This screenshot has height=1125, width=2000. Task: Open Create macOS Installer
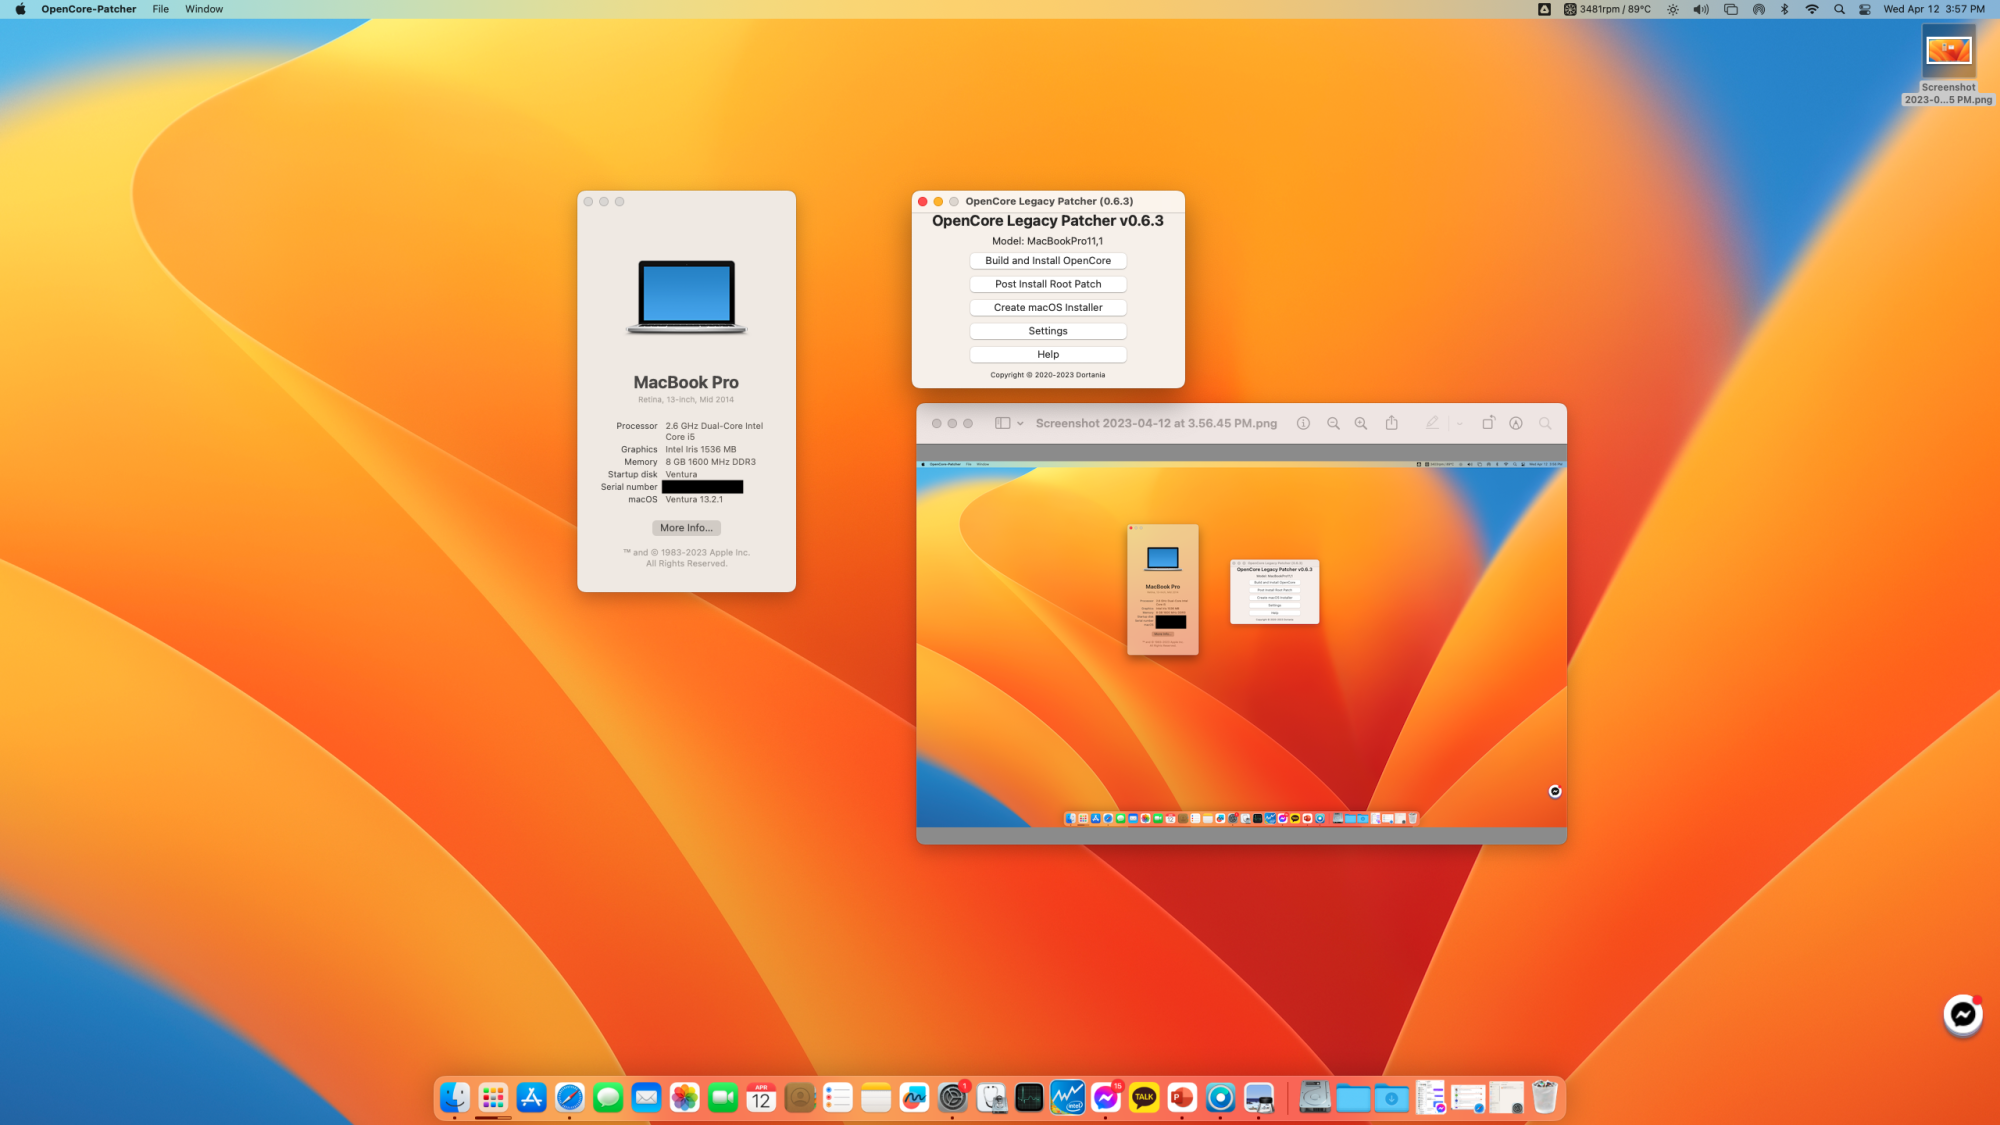pyautogui.click(x=1048, y=308)
